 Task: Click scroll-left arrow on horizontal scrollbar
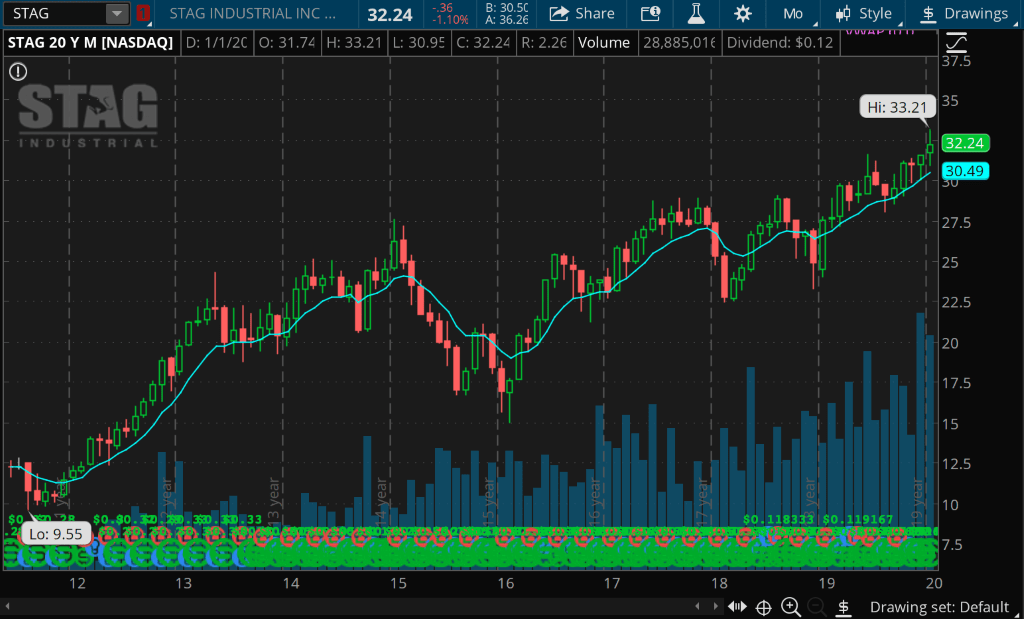point(9,606)
